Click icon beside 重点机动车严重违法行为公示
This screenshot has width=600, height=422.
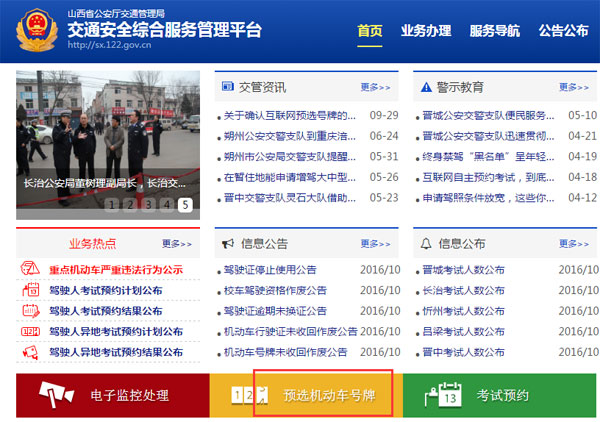[30, 269]
